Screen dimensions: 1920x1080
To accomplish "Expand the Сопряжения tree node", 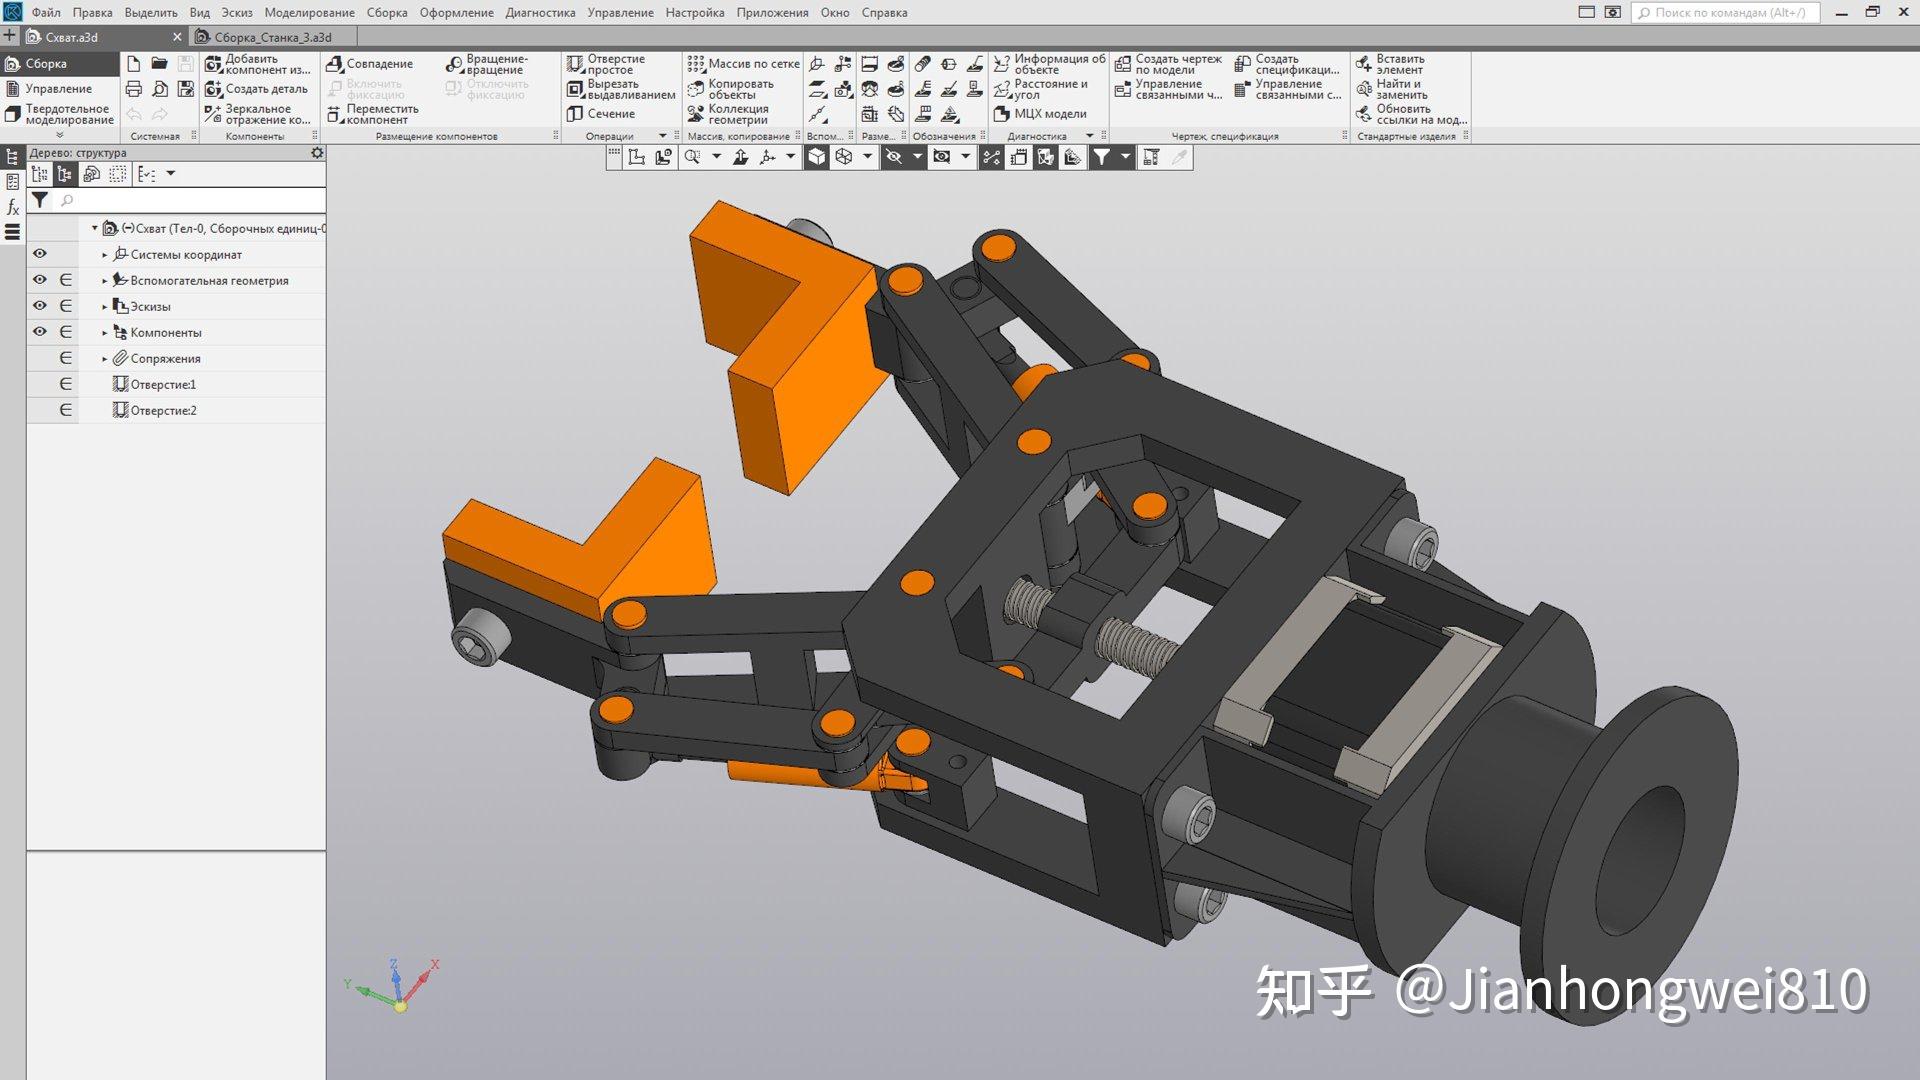I will (104, 358).
